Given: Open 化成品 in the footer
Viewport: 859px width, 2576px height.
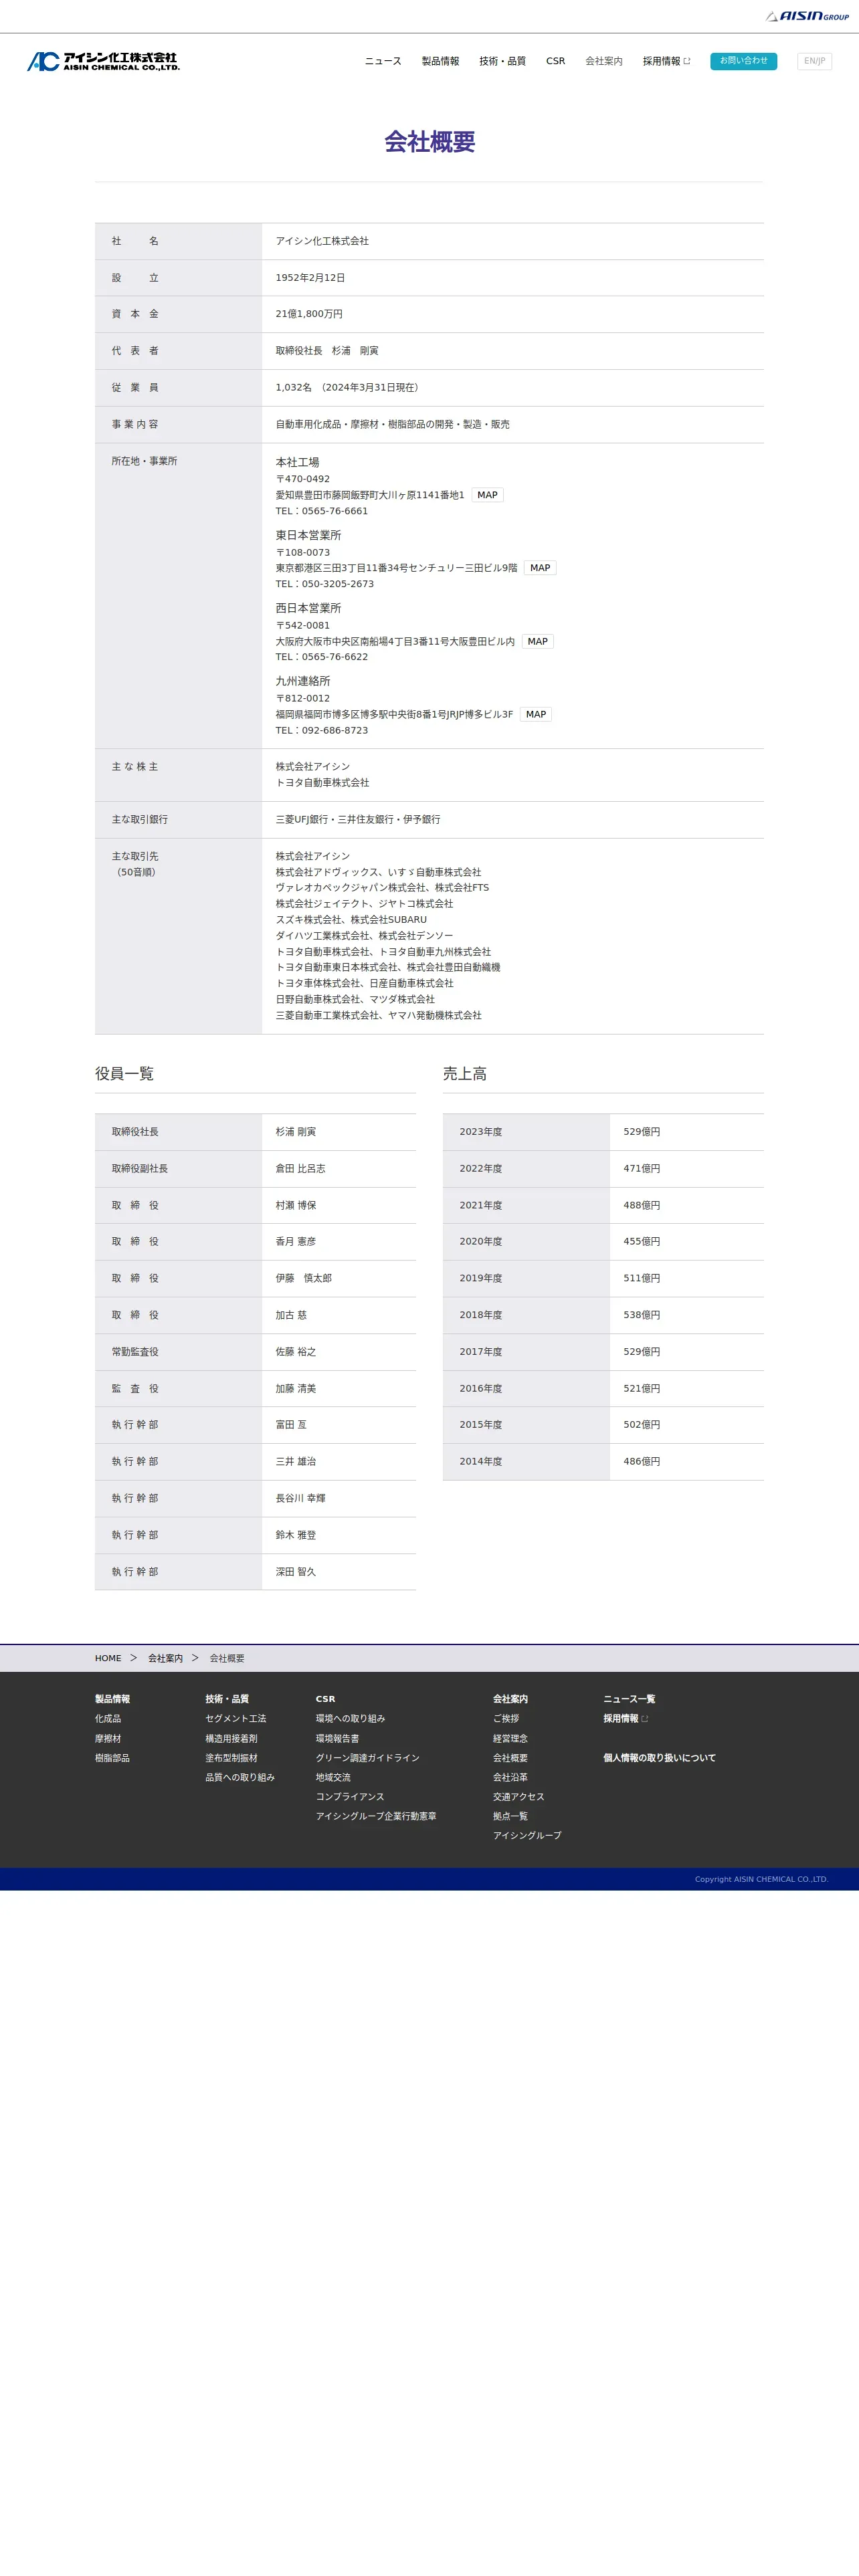Looking at the screenshot, I should click(108, 1719).
